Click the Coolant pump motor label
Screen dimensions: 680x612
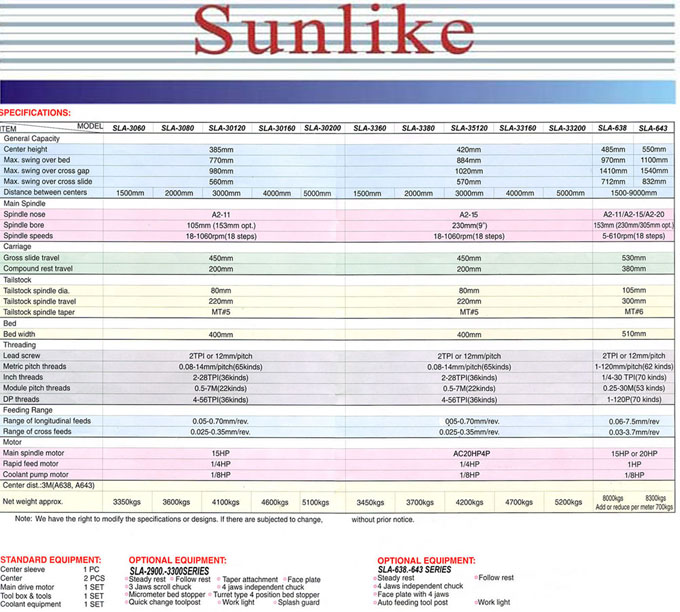click(x=36, y=475)
